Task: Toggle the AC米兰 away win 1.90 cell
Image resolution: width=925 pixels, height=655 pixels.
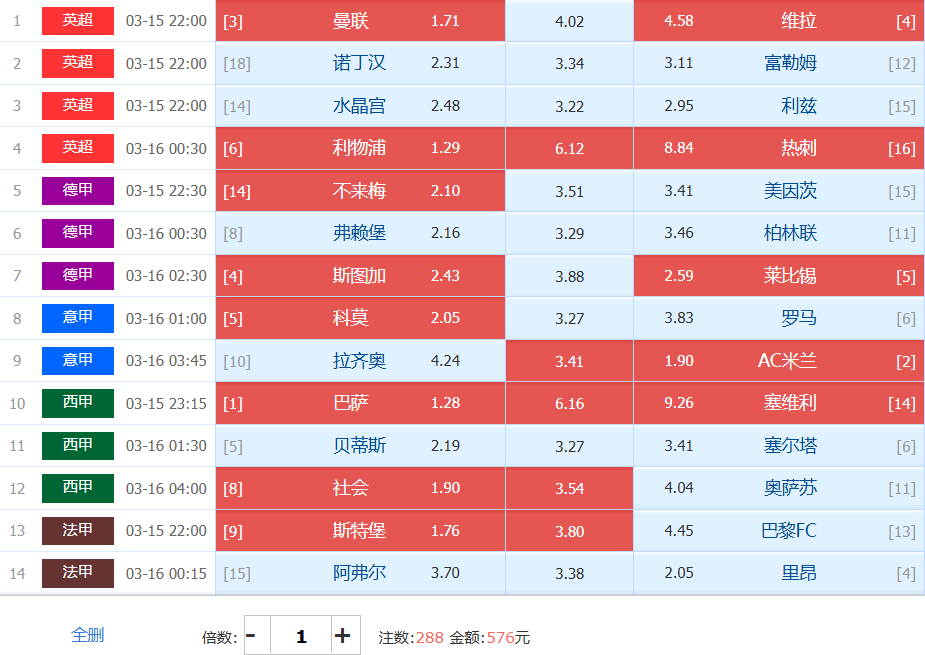Action: coord(778,361)
